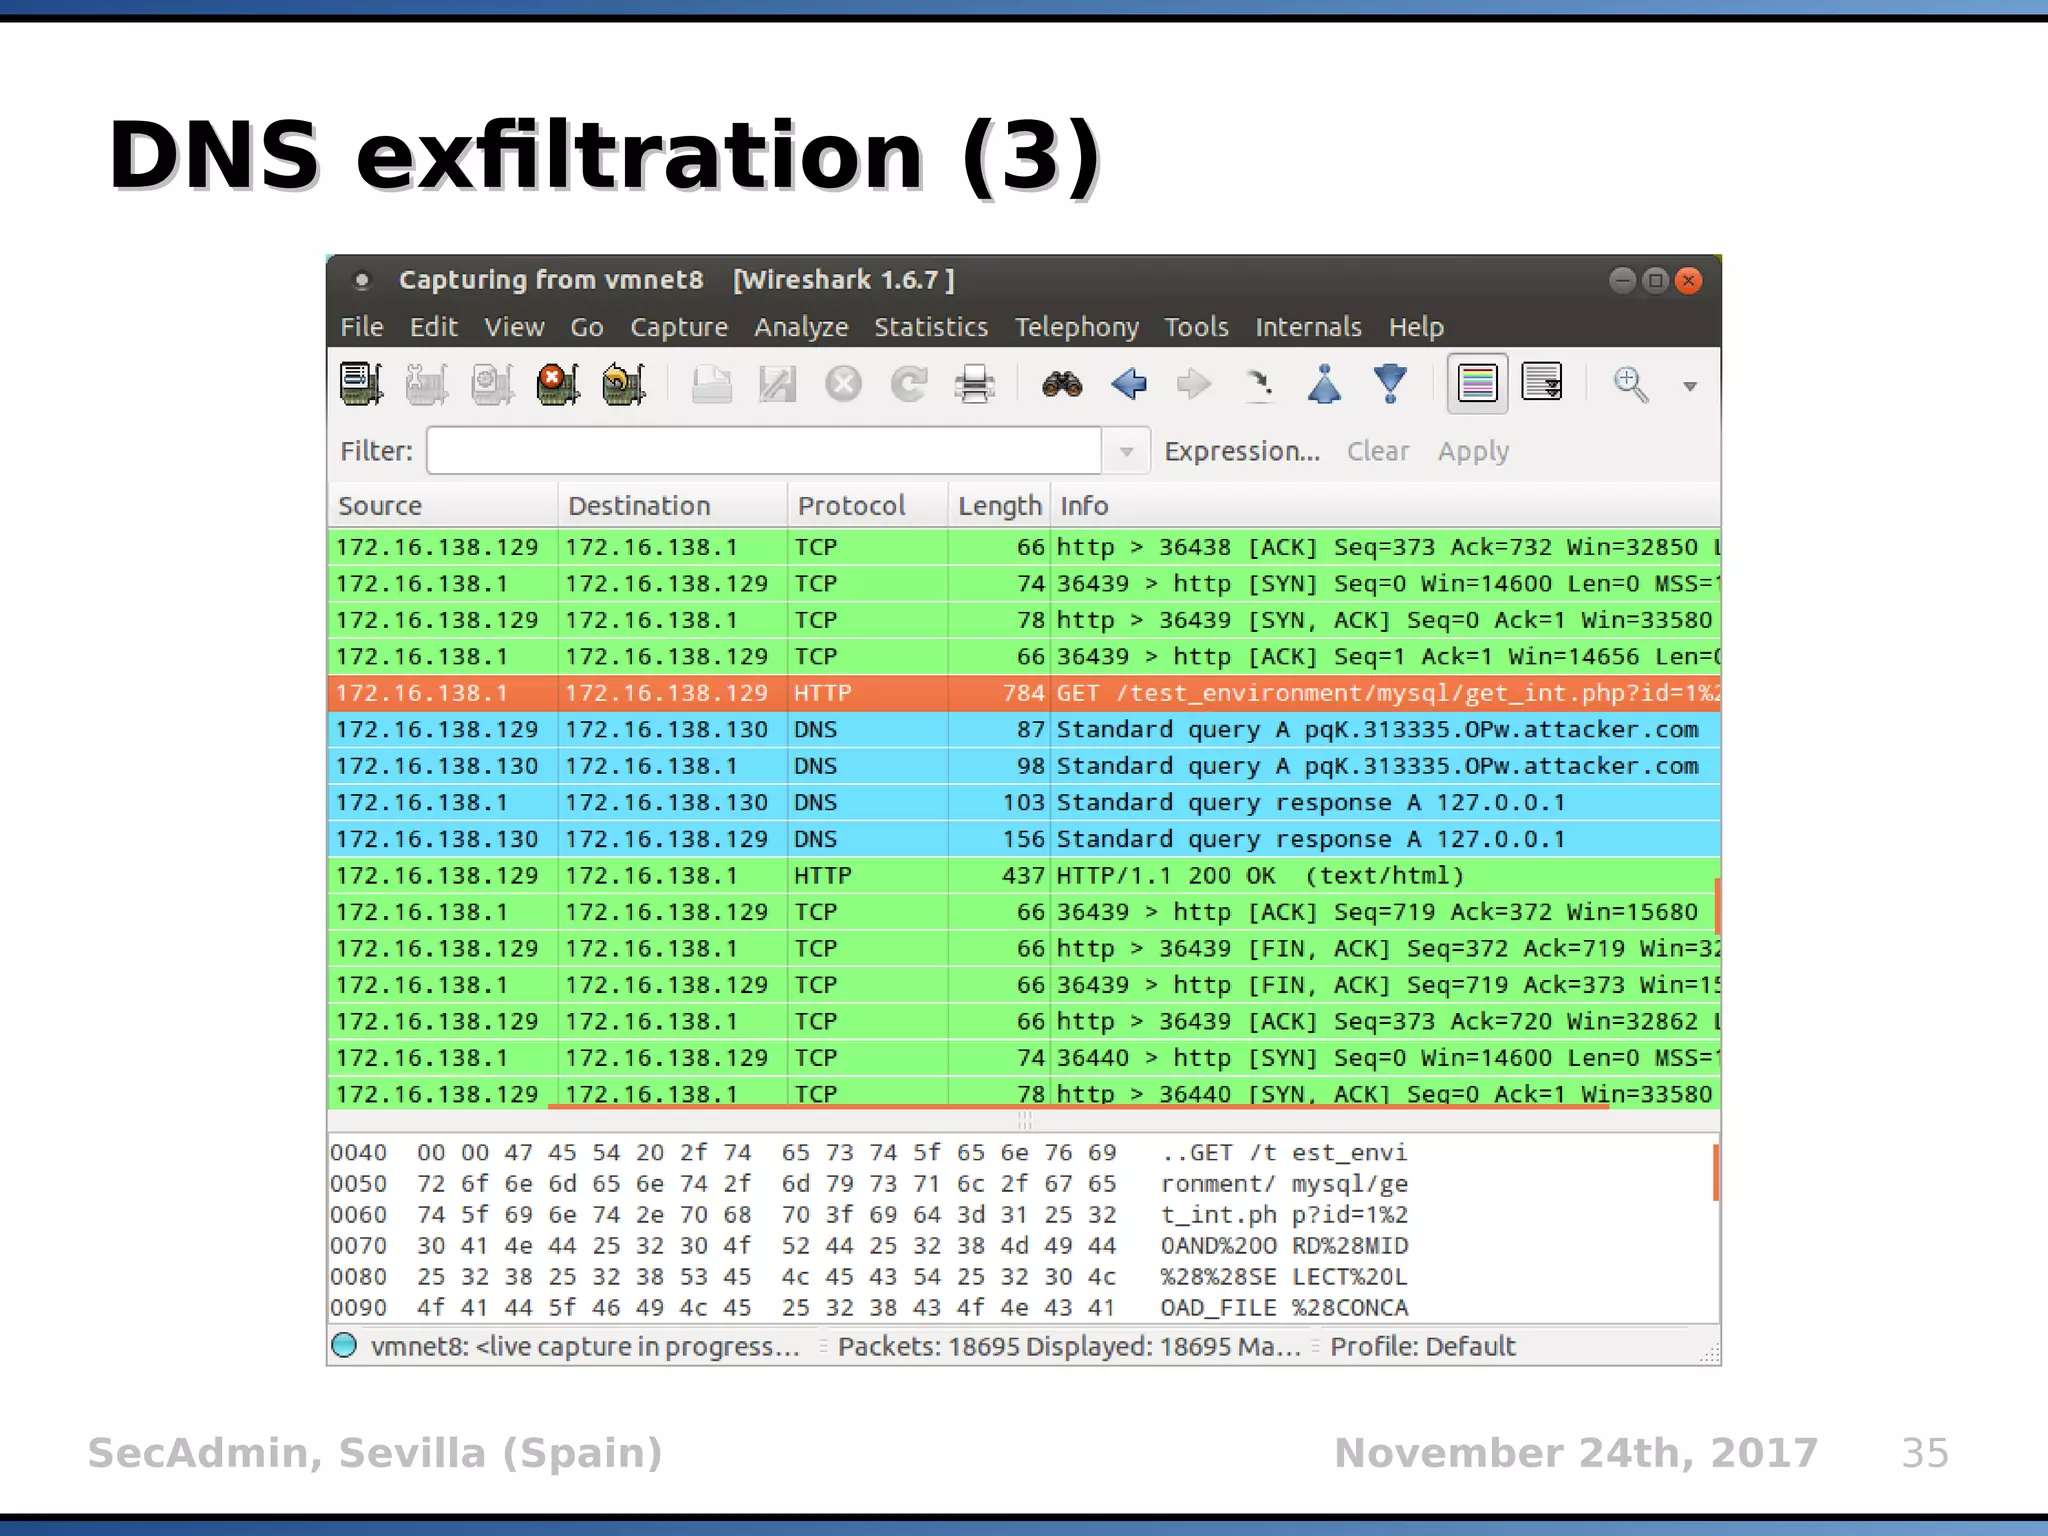Click the window menu dot in titlebar
The width and height of the screenshot is (2048, 1536).
[x=362, y=280]
